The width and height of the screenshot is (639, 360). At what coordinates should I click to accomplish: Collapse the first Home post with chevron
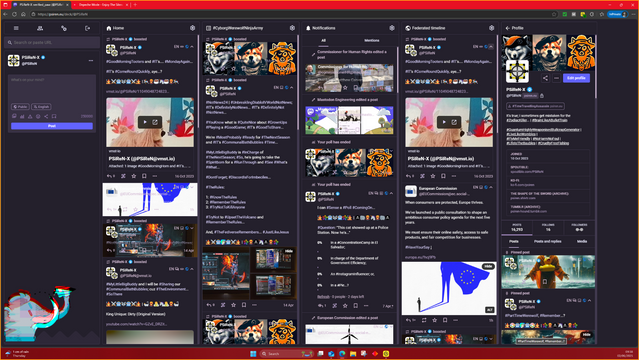click(192, 47)
